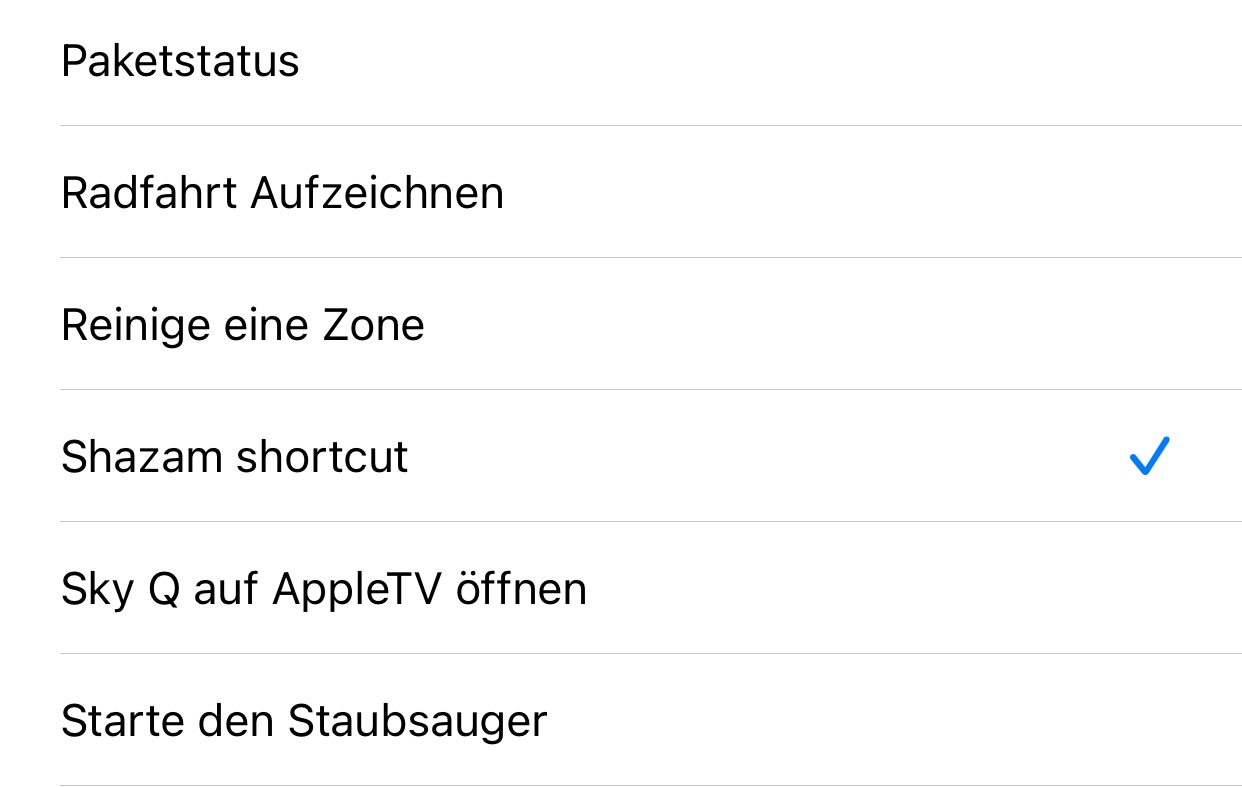This screenshot has height=787, width=1242.
Task: Switch selection to Paketstatus
Action: [181, 62]
